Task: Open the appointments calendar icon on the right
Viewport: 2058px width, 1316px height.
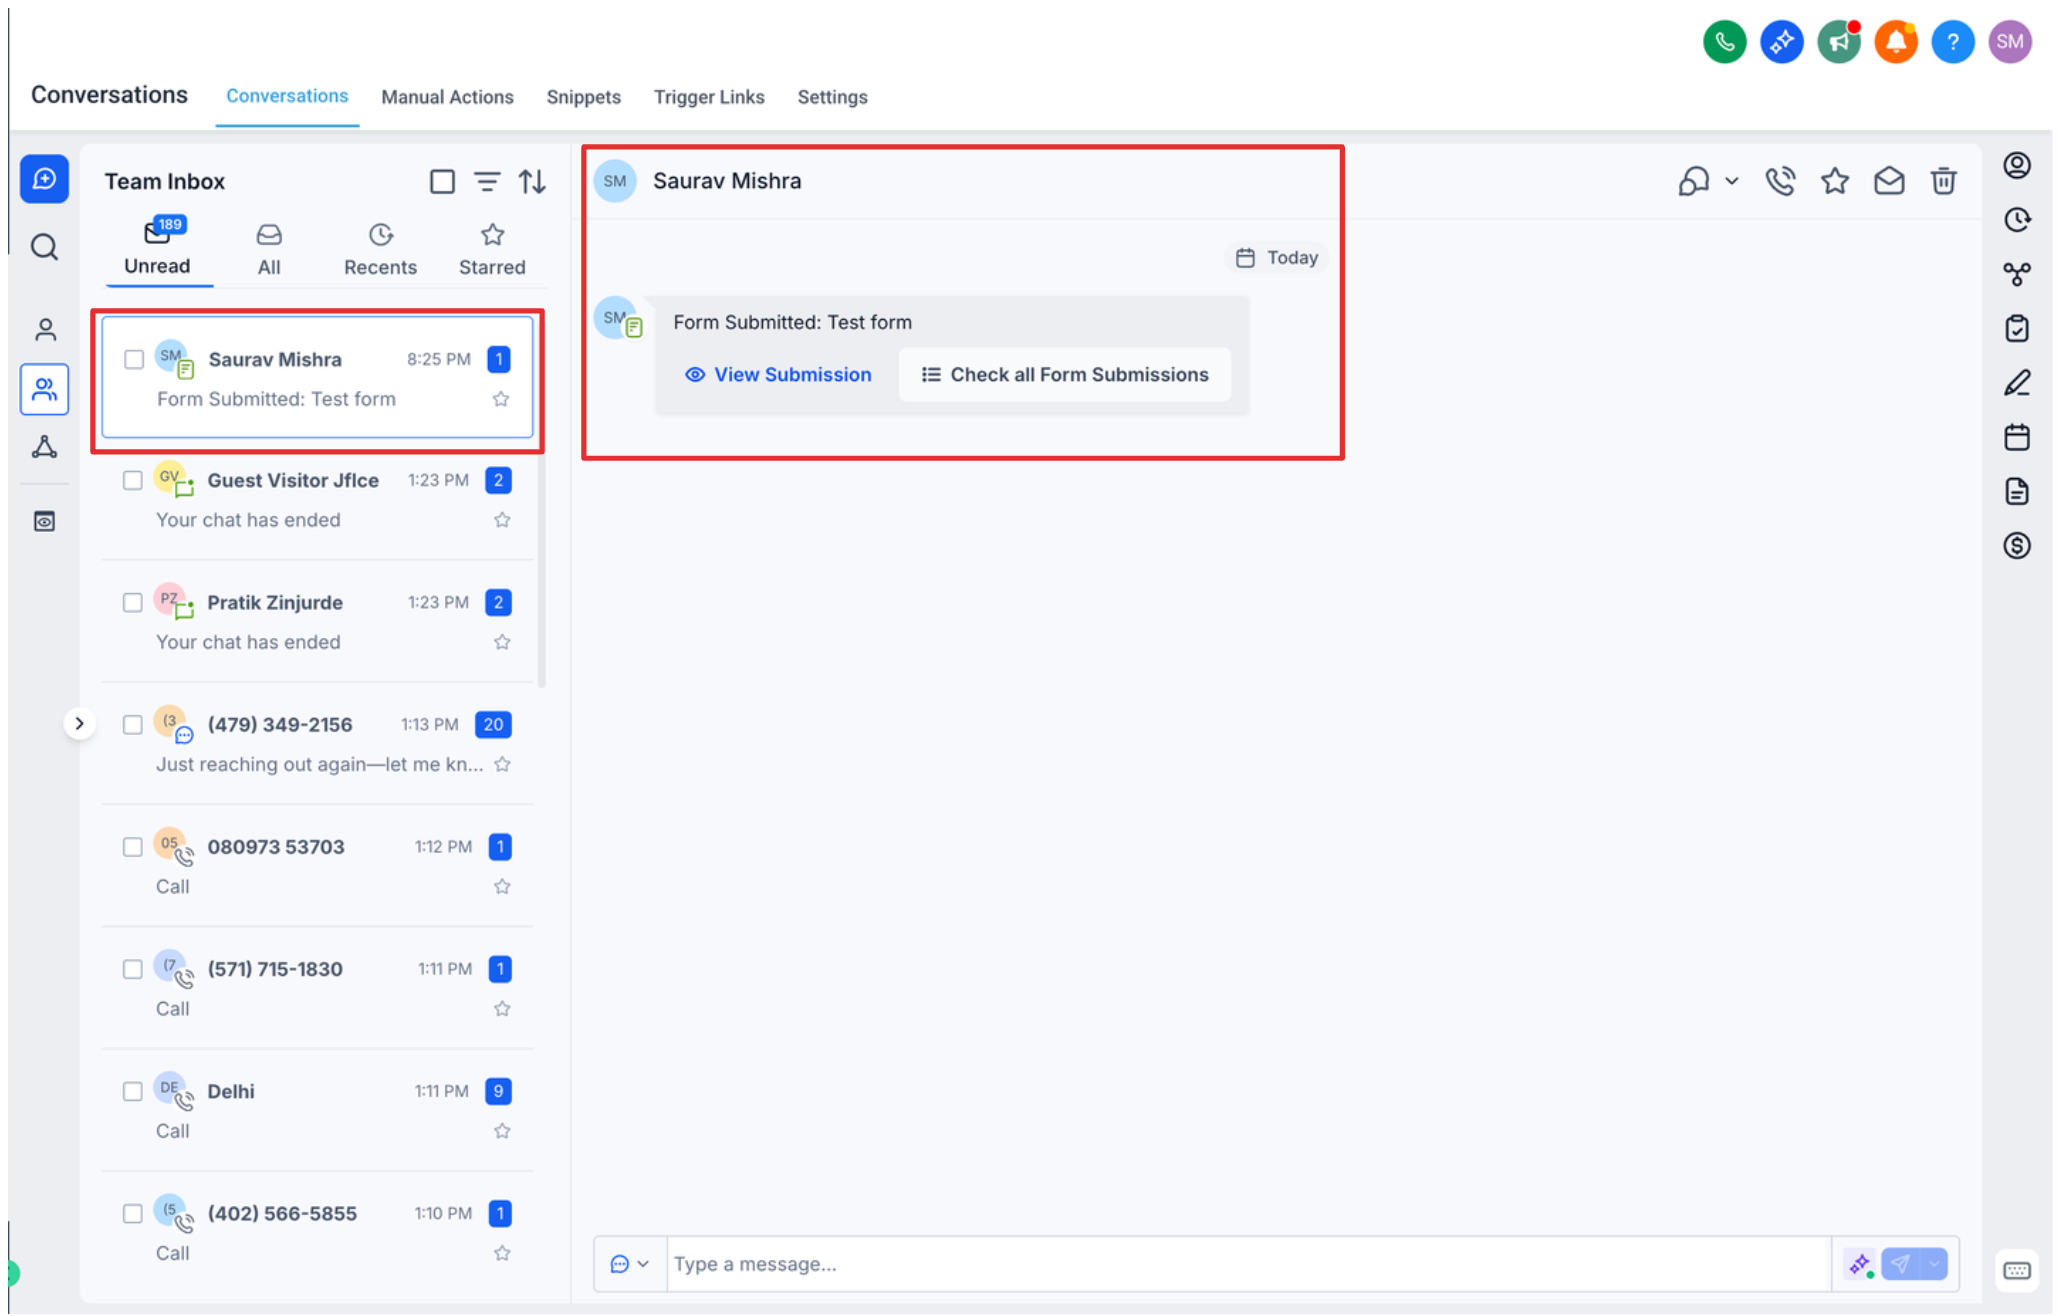Action: [2018, 437]
